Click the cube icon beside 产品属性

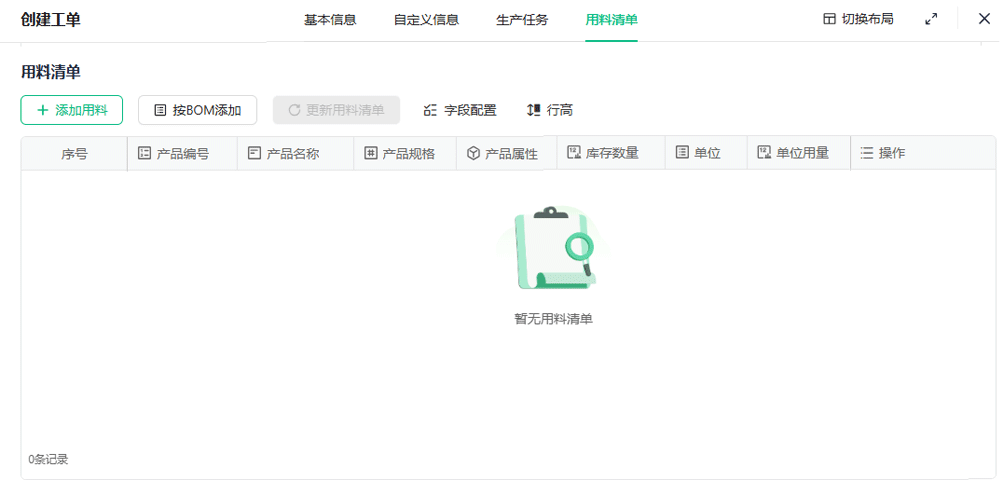(x=473, y=153)
